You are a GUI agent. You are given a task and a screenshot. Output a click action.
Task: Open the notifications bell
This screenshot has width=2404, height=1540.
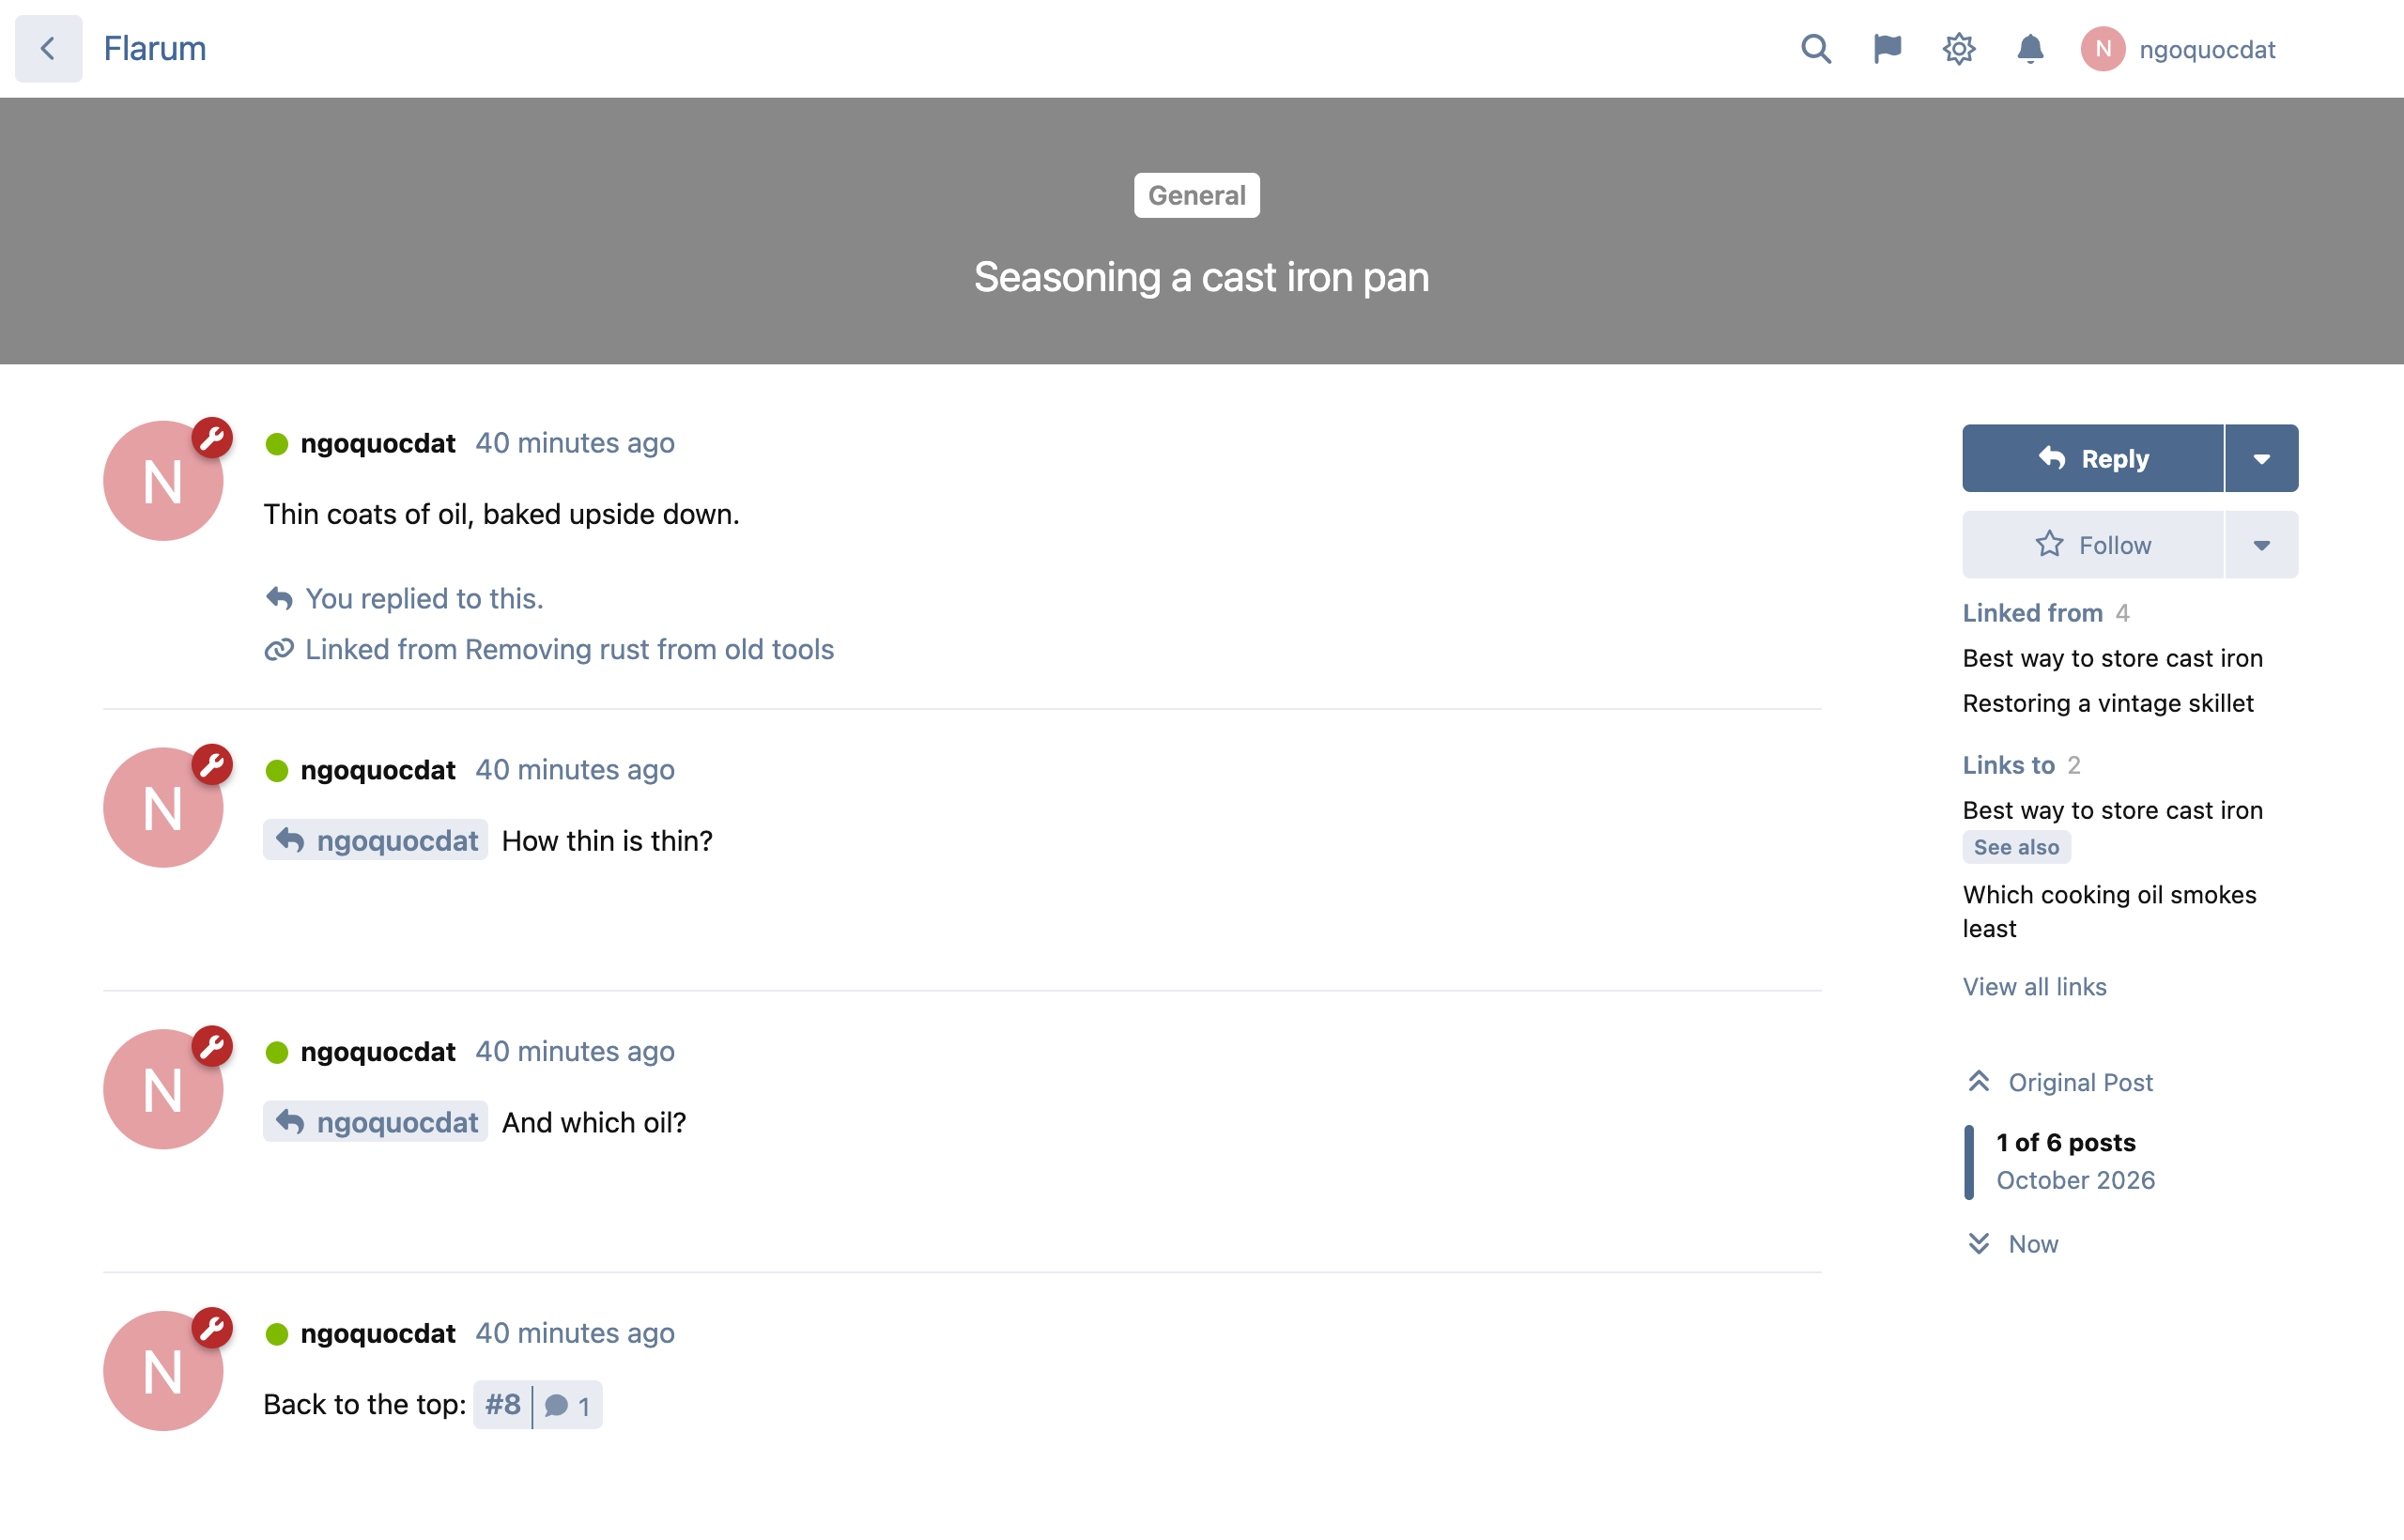pyautogui.click(x=2030, y=49)
